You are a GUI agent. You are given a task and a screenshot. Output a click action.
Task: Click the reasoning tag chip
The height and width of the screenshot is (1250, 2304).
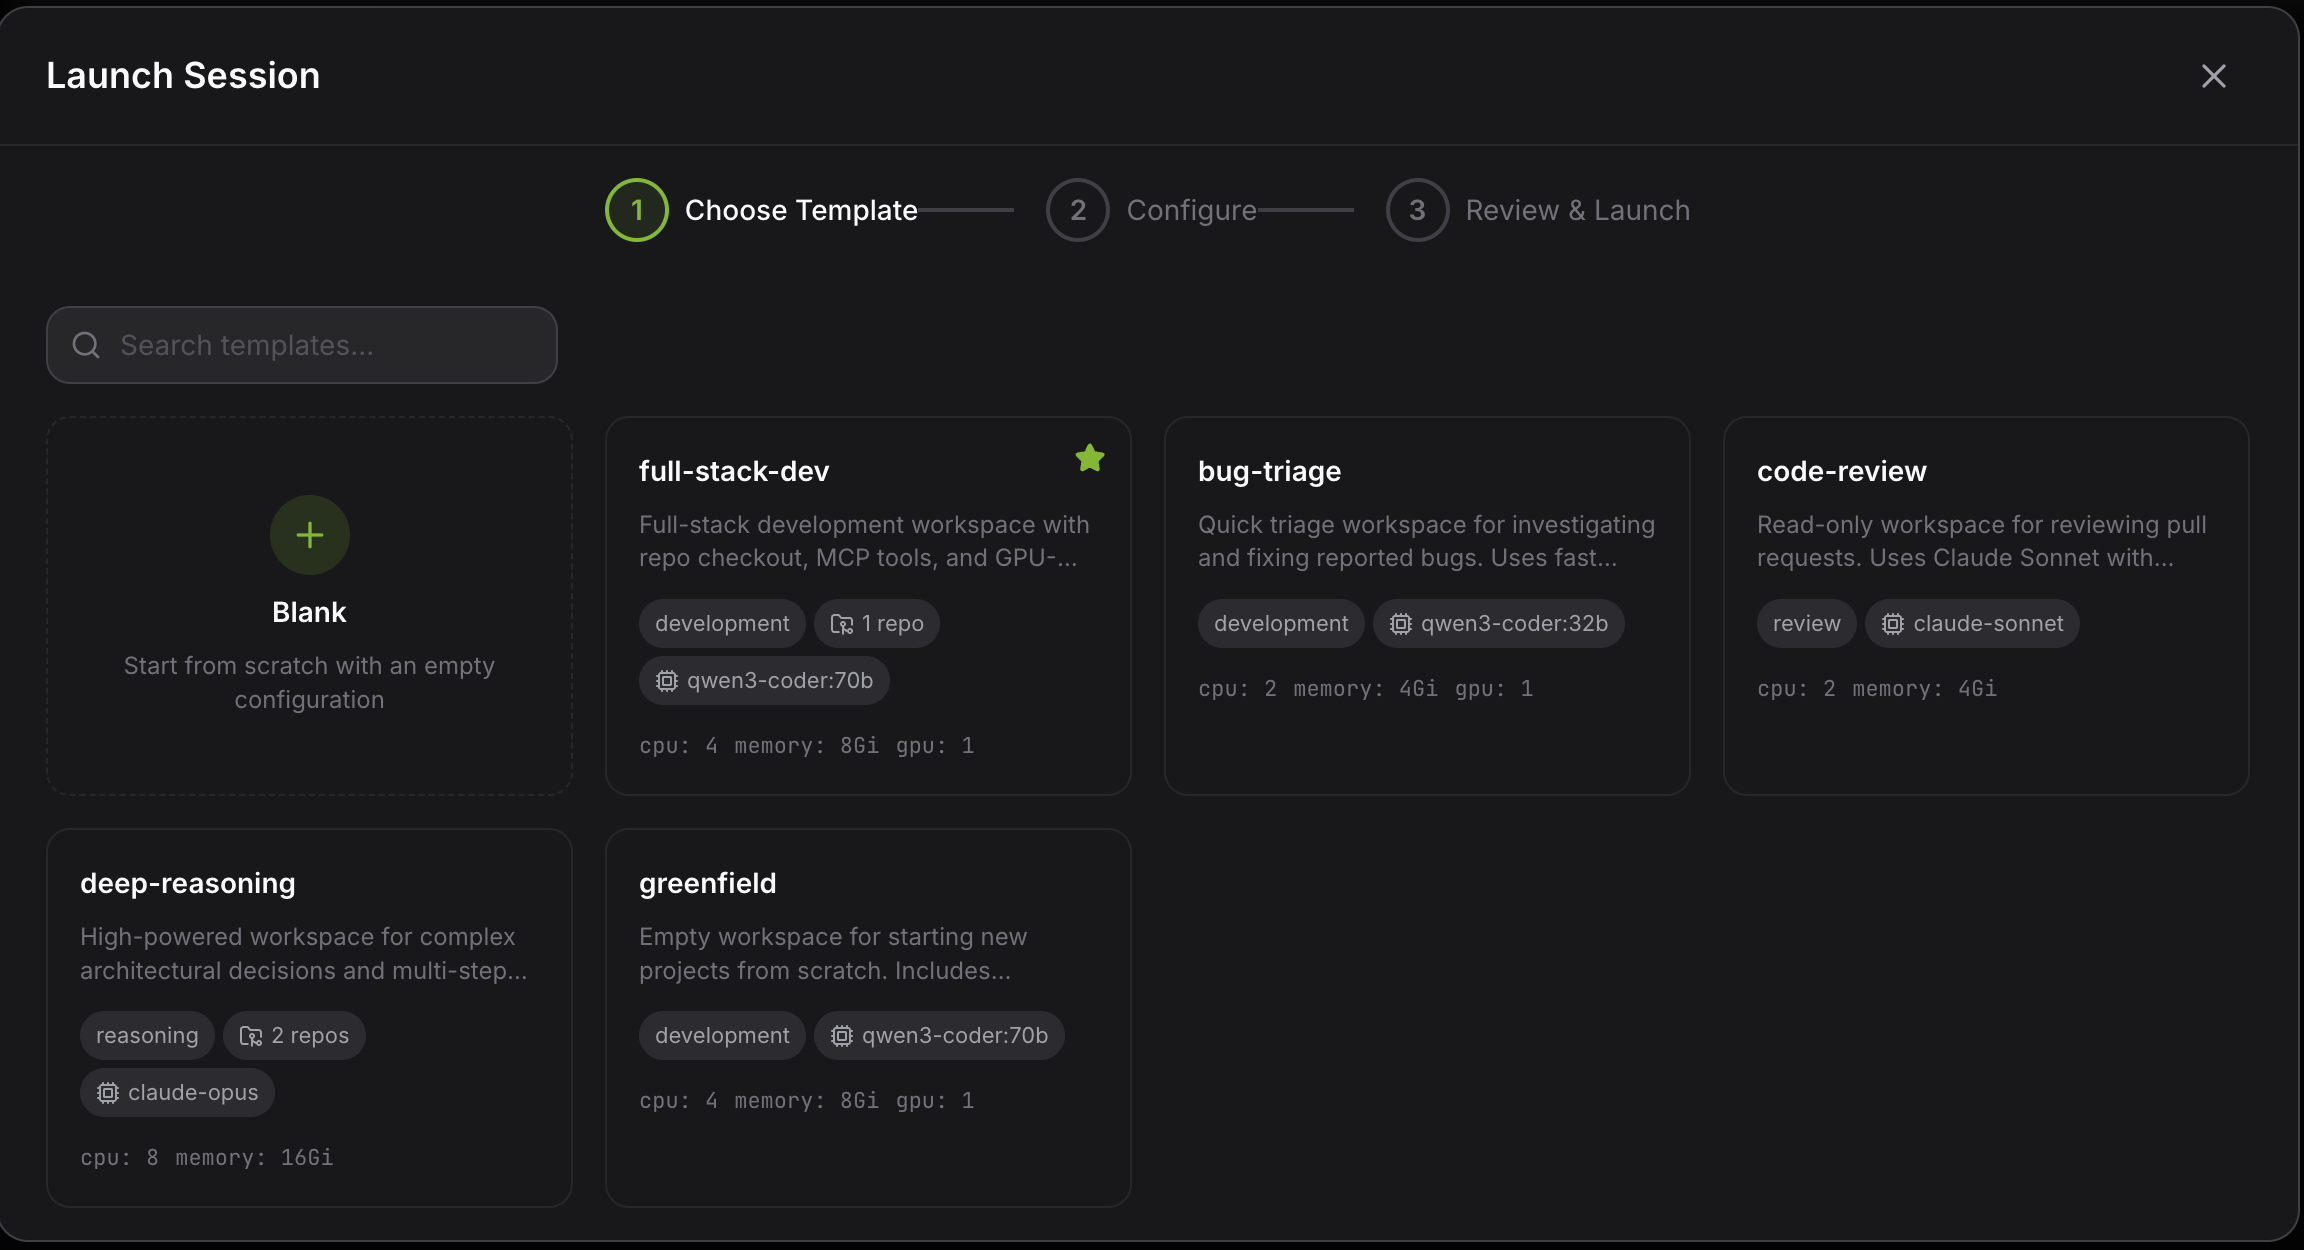click(x=147, y=1035)
